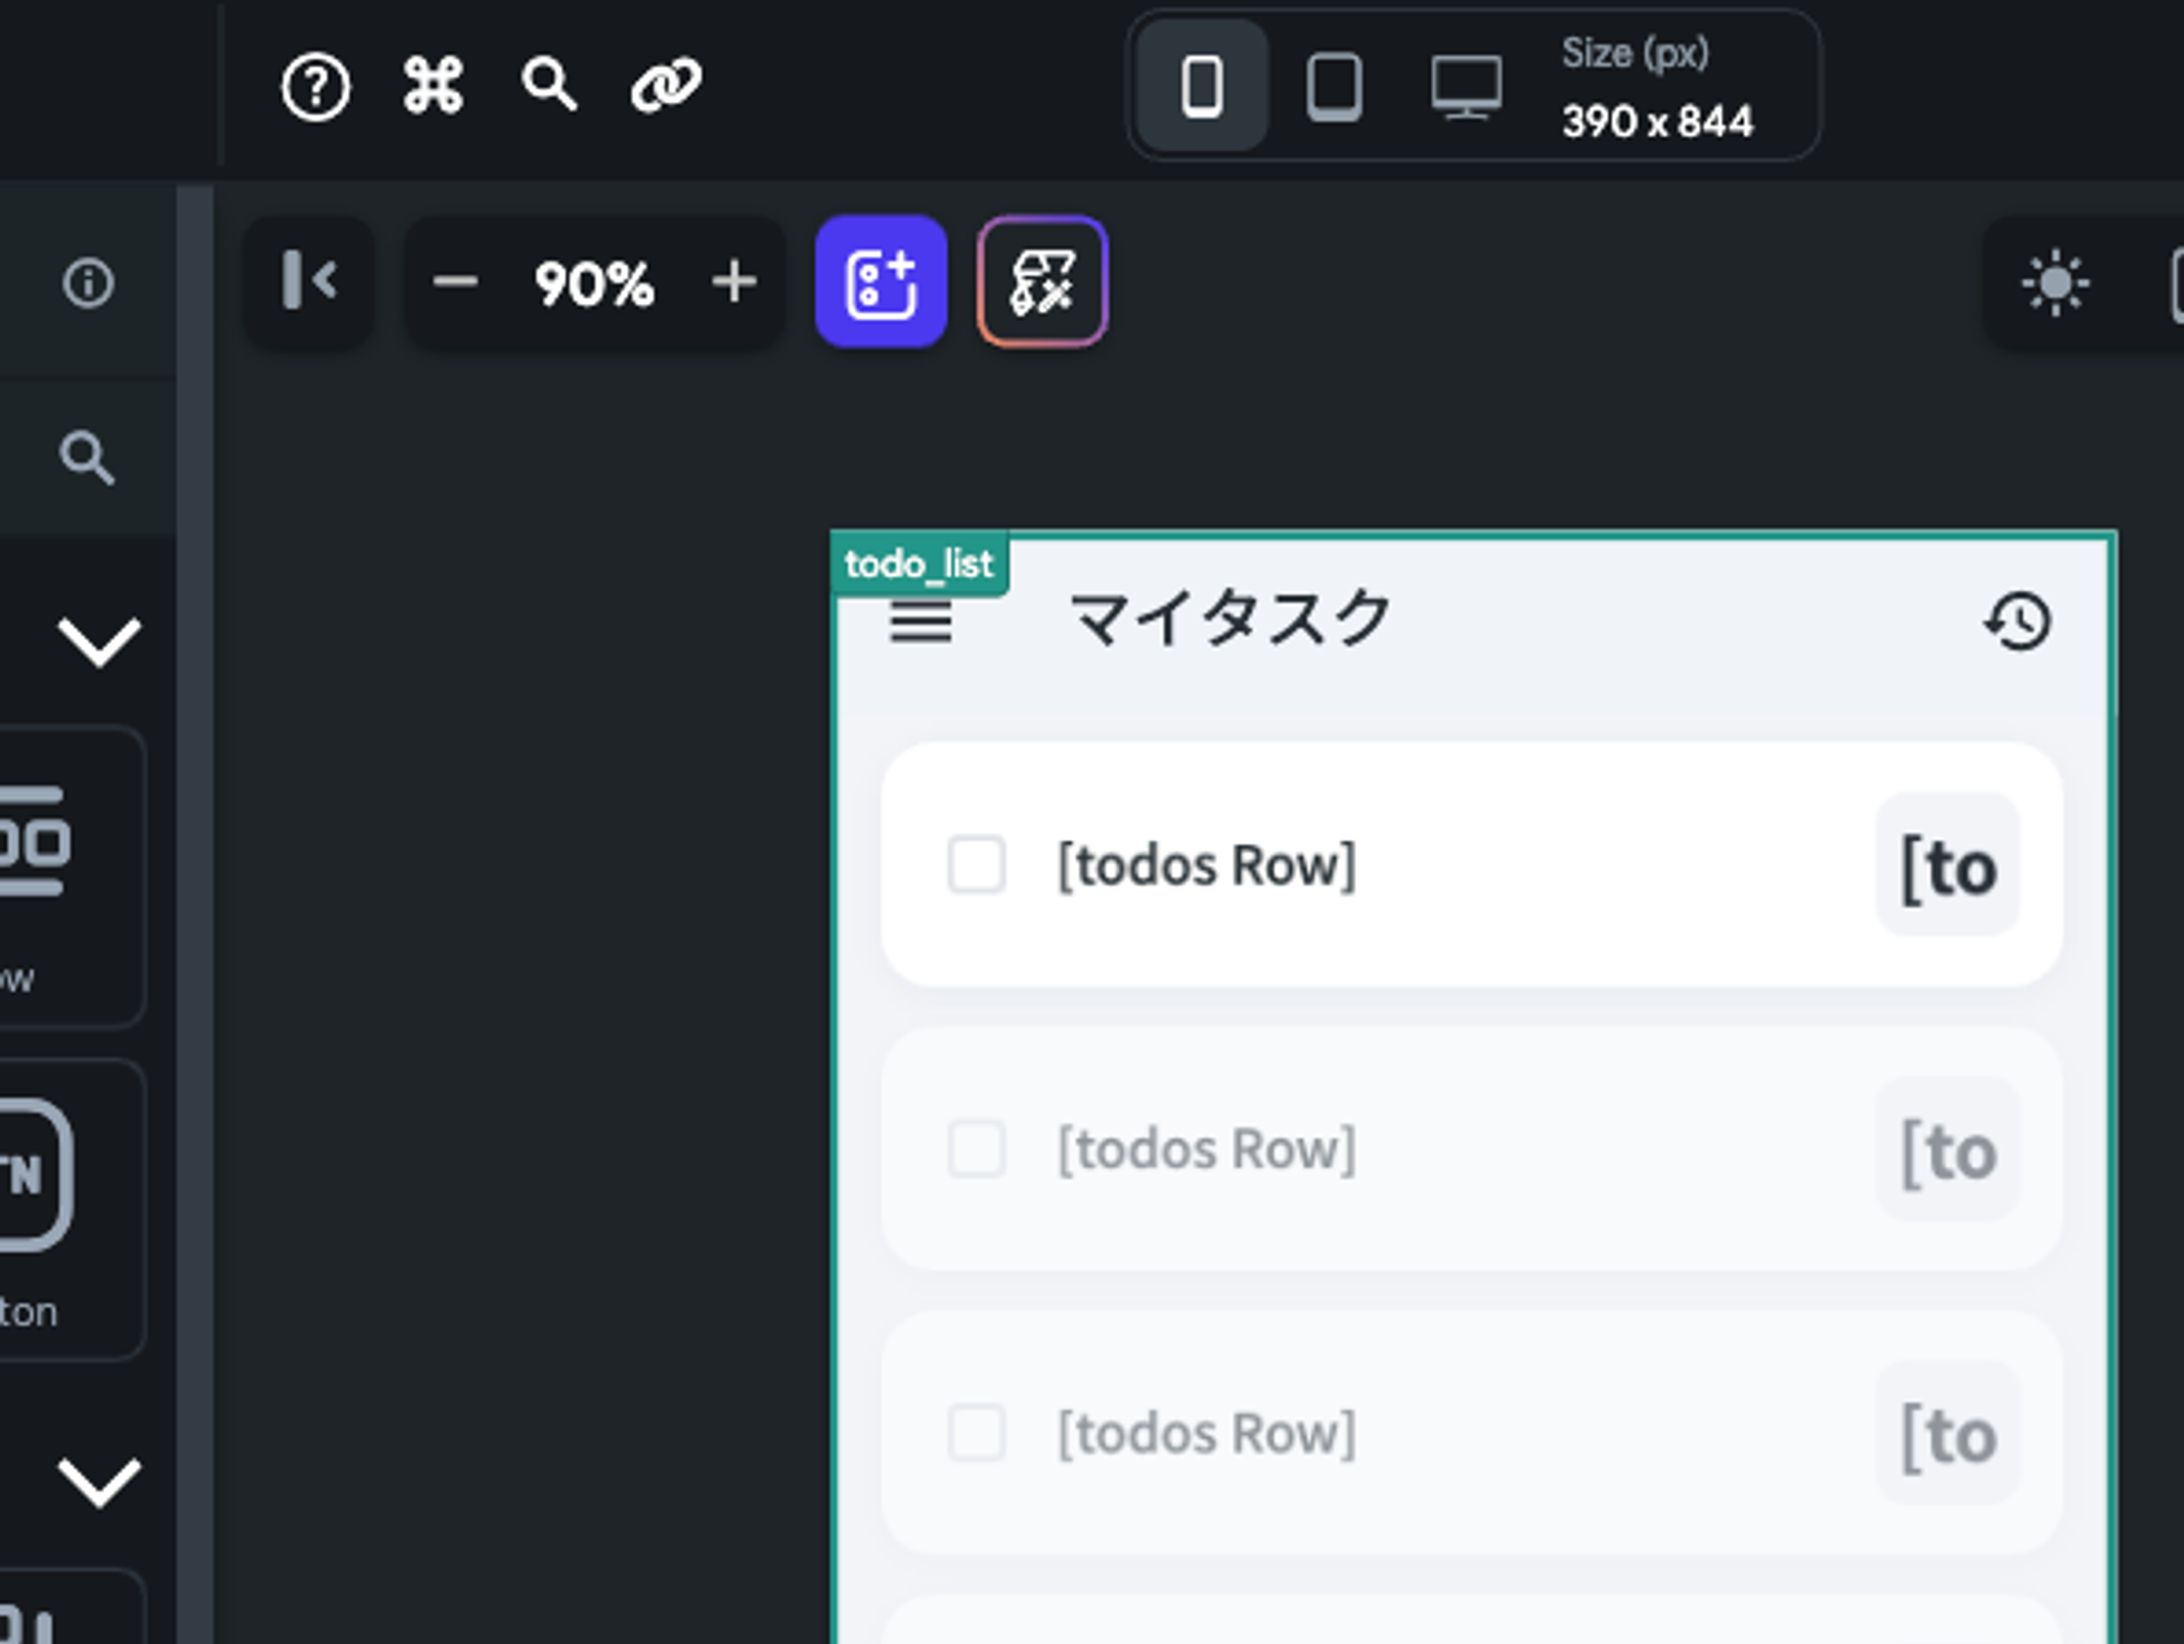Screen dimensions: 2184x1644
Task: Click the chain link icon
Action: pos(666,85)
